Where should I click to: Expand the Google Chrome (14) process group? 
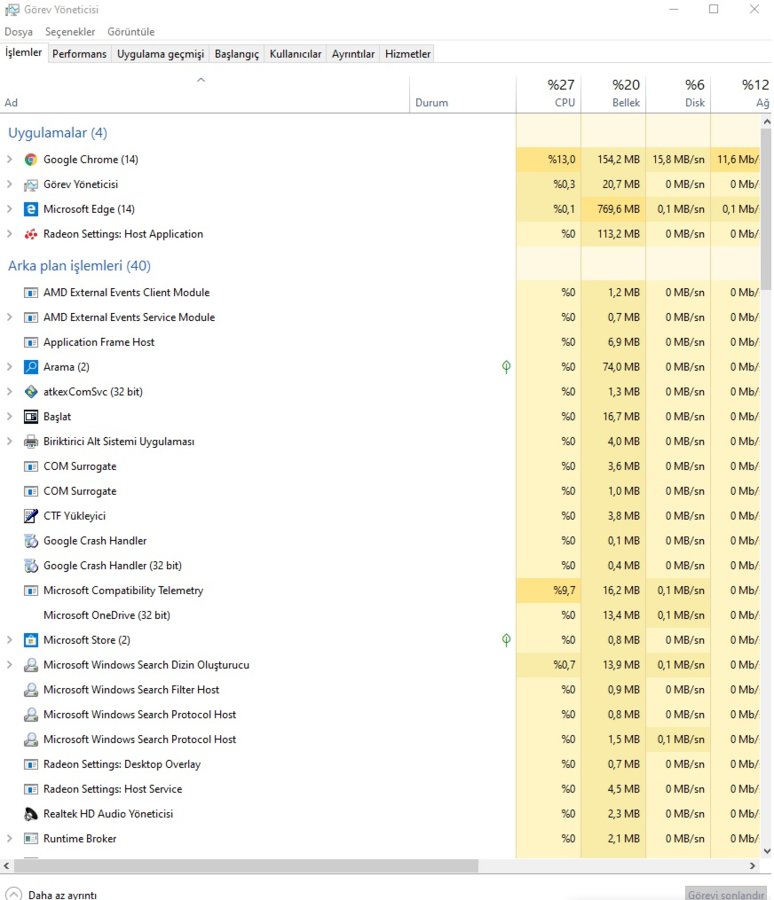[9, 159]
